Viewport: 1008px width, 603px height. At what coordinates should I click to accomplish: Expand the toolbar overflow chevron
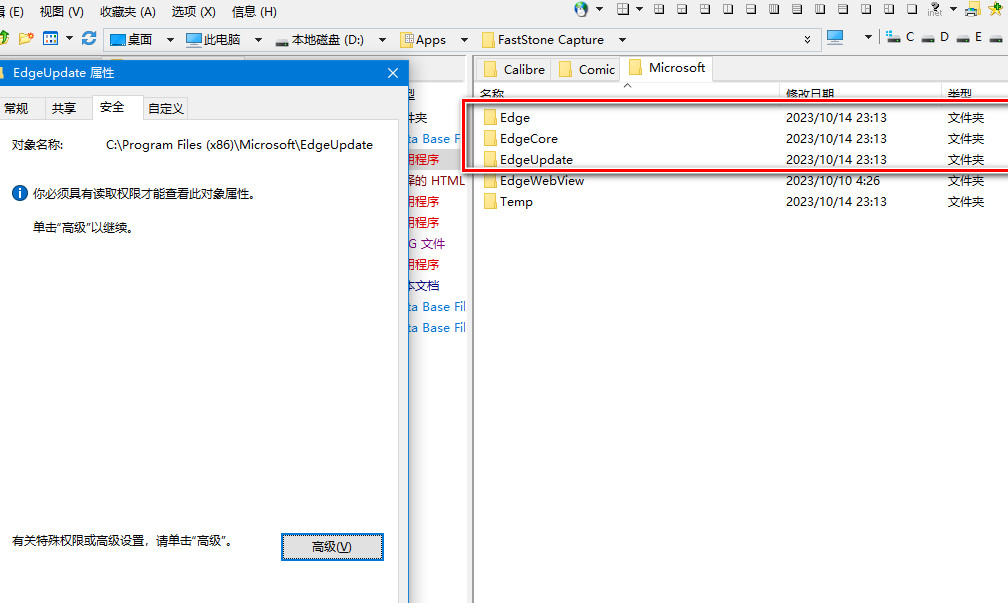coord(808,40)
